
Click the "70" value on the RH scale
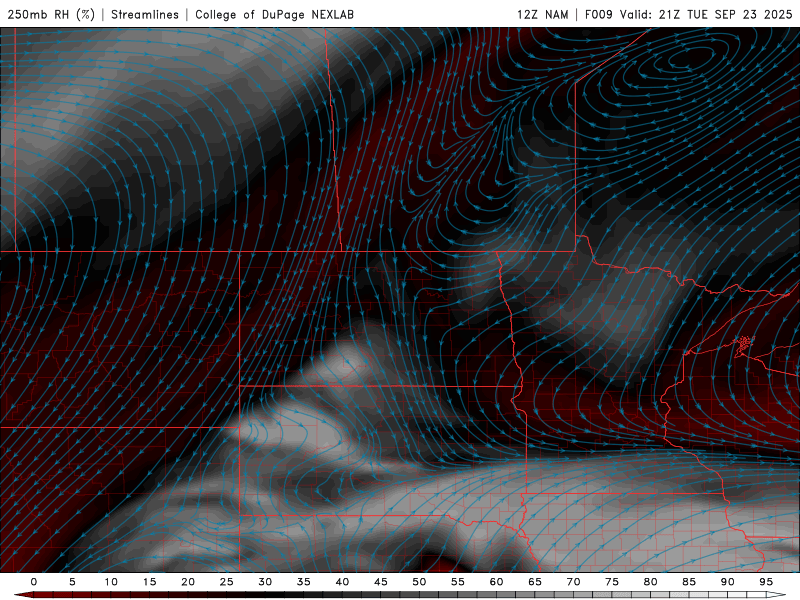point(573,582)
